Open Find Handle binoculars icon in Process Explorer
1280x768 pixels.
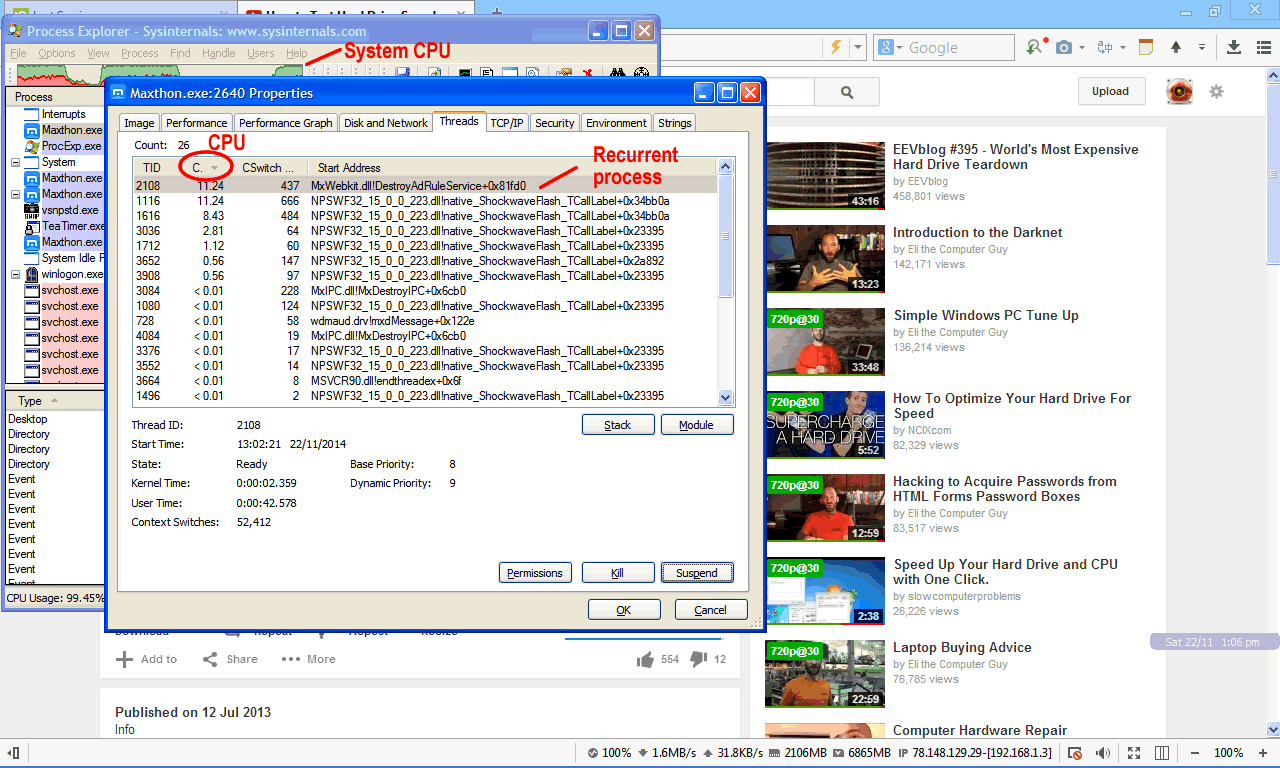coord(617,74)
